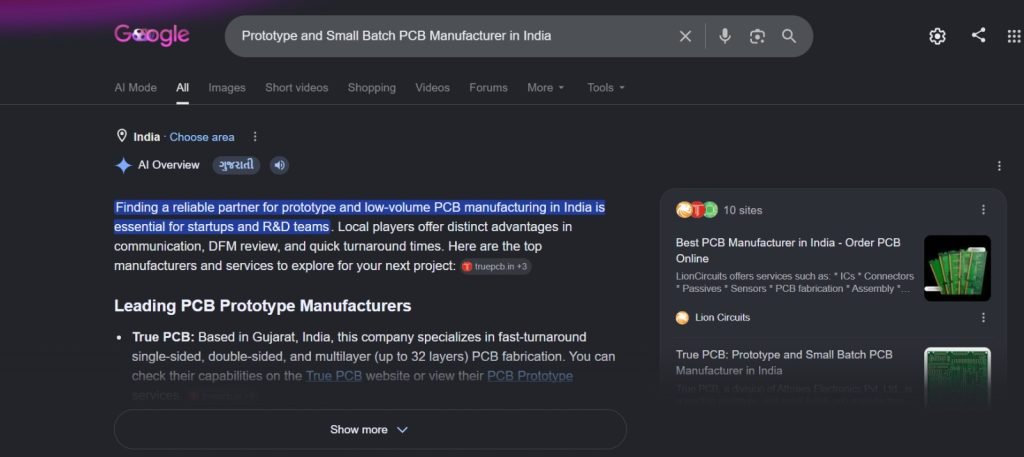1024x457 pixels.
Task: Open Google Lens image search icon
Action: tap(757, 37)
